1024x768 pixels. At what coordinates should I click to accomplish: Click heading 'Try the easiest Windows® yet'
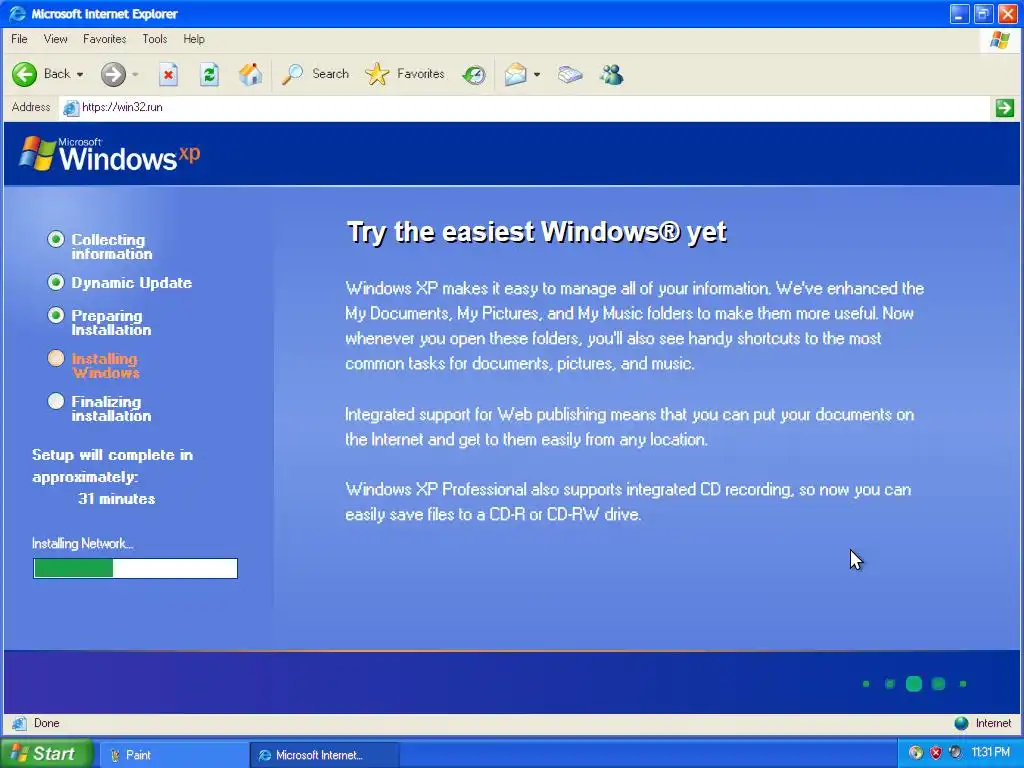[x=537, y=232]
